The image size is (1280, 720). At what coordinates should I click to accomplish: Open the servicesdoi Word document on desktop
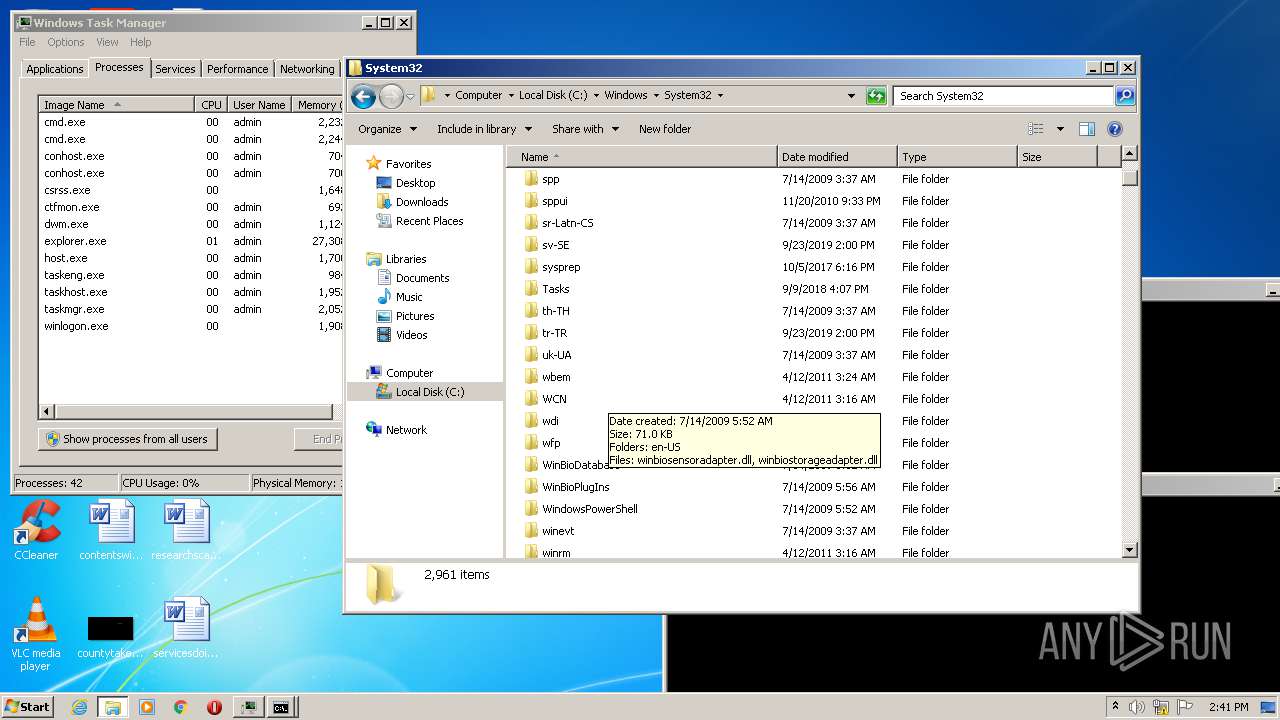[x=187, y=628]
